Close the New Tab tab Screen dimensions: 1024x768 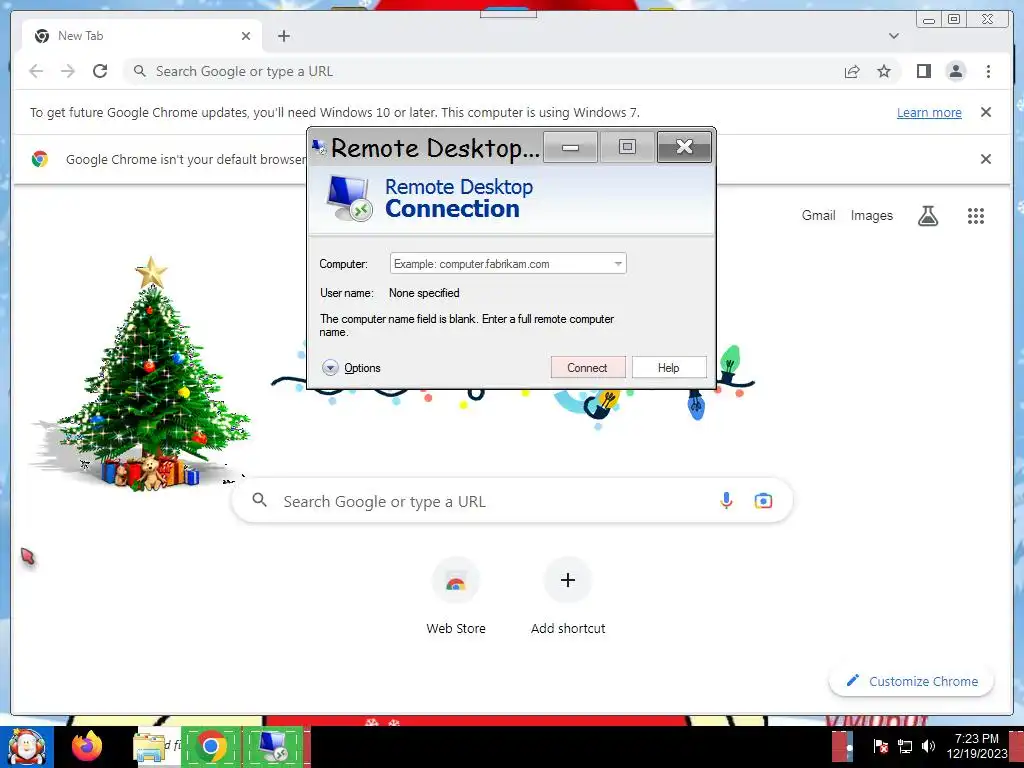(246, 36)
